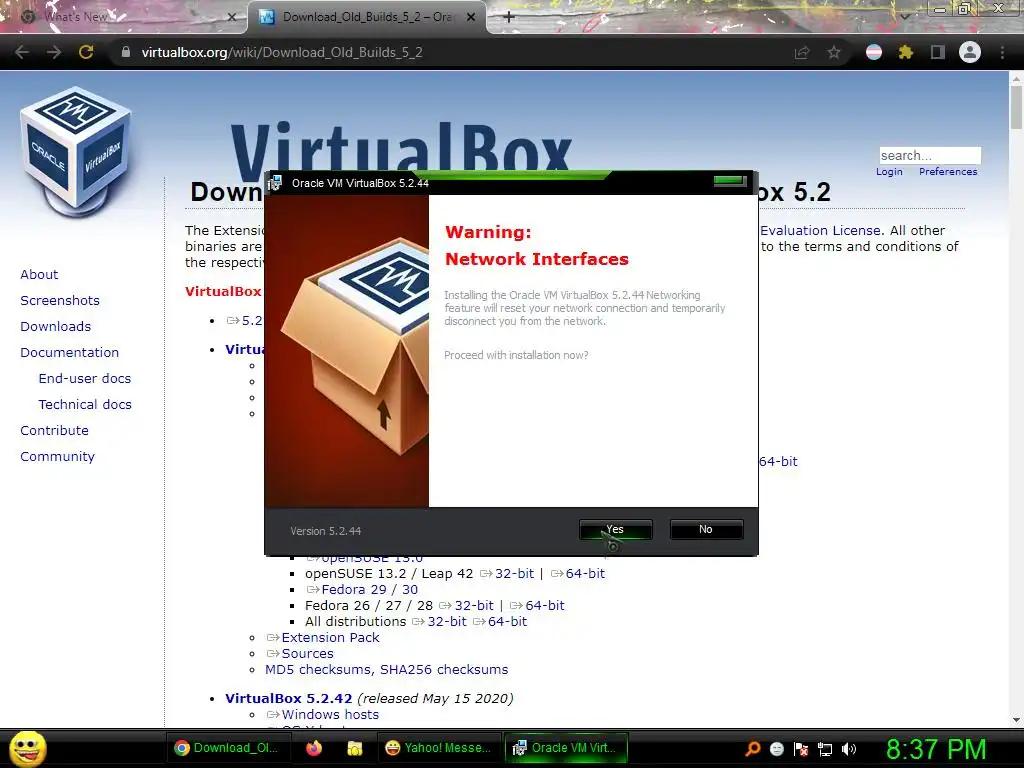Click the VirtualBox cube logo
This screenshot has height=768, width=1024.
click(x=76, y=152)
